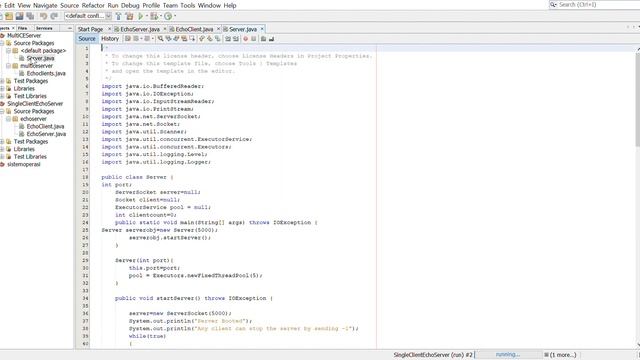Click the Find Next Occurrence icon
The image size is (640, 360).
click(x=176, y=39)
